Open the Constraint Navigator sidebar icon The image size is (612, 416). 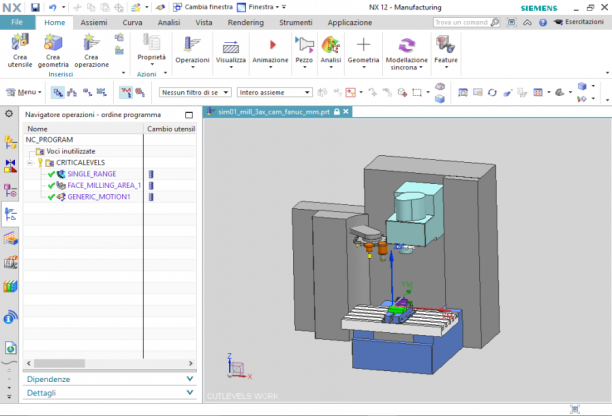(11, 166)
